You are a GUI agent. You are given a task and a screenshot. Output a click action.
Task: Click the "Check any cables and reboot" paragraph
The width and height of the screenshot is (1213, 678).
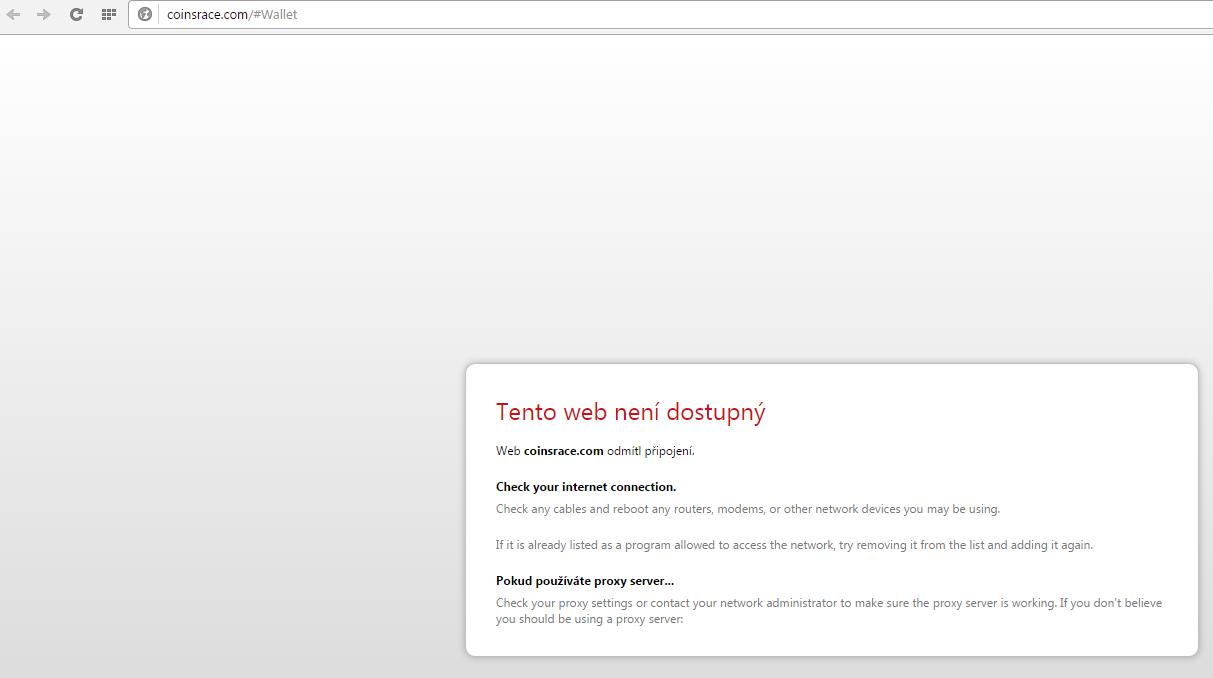pyautogui.click(x=747, y=509)
